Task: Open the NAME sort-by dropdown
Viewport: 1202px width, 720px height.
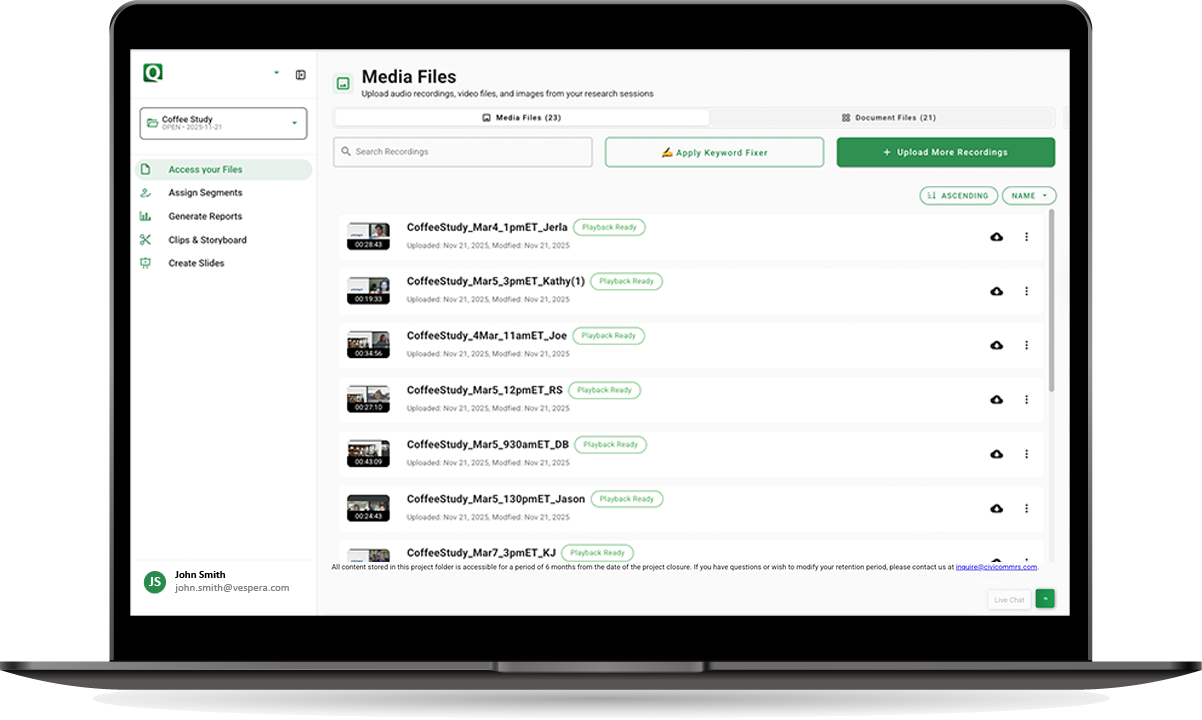Action: (1029, 196)
